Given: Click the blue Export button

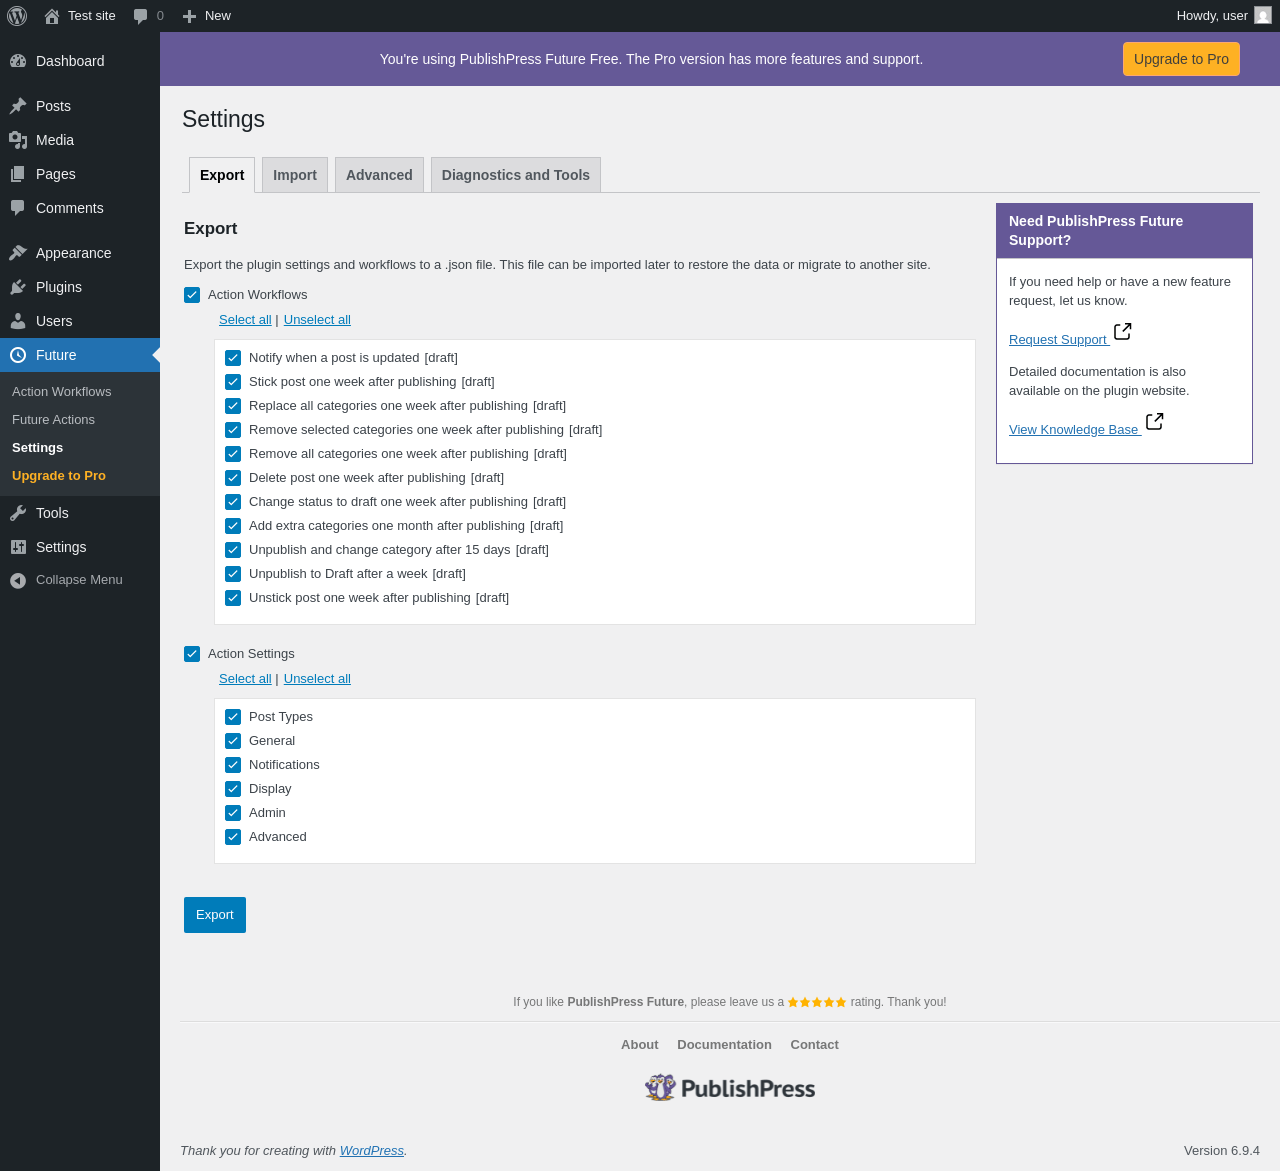Looking at the screenshot, I should click(x=215, y=915).
